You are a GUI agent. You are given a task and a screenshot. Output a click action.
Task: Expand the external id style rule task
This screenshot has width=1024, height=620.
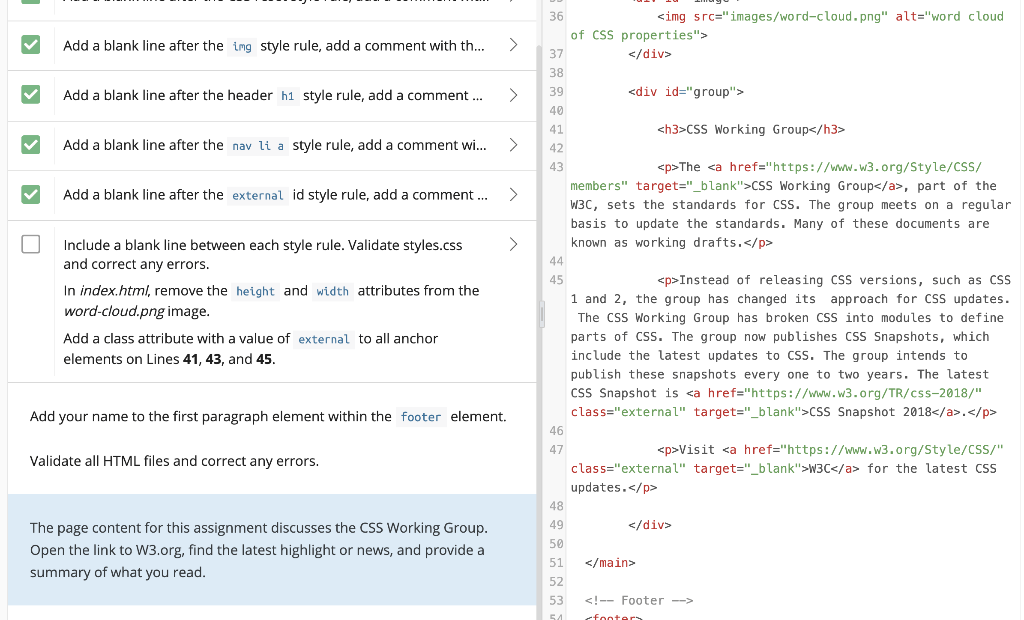[513, 195]
